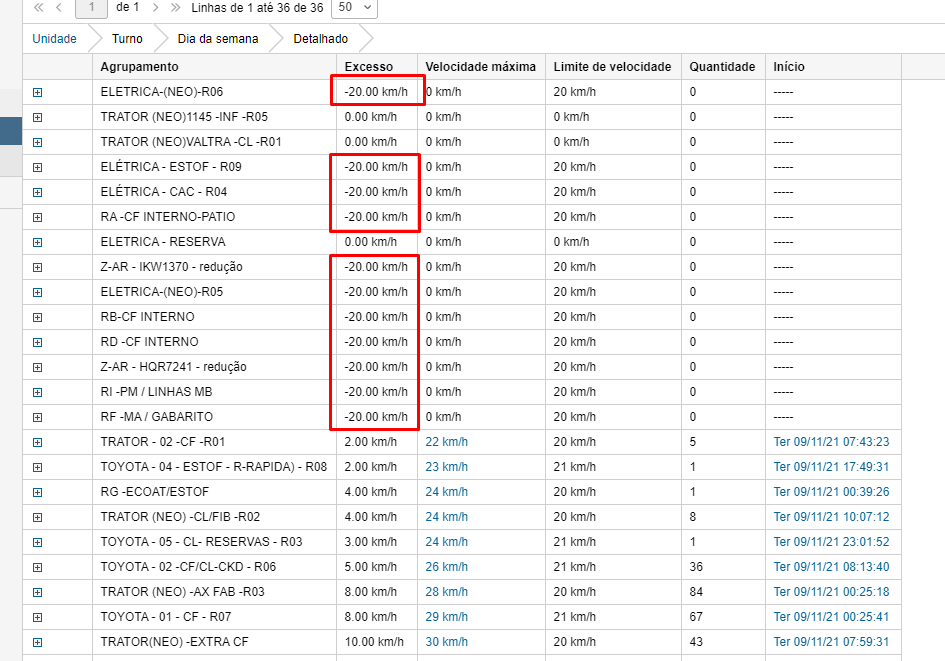The height and width of the screenshot is (661, 945).
Task: Expand the RG -ECOAT/ESTOF row
Action: tap(37, 492)
